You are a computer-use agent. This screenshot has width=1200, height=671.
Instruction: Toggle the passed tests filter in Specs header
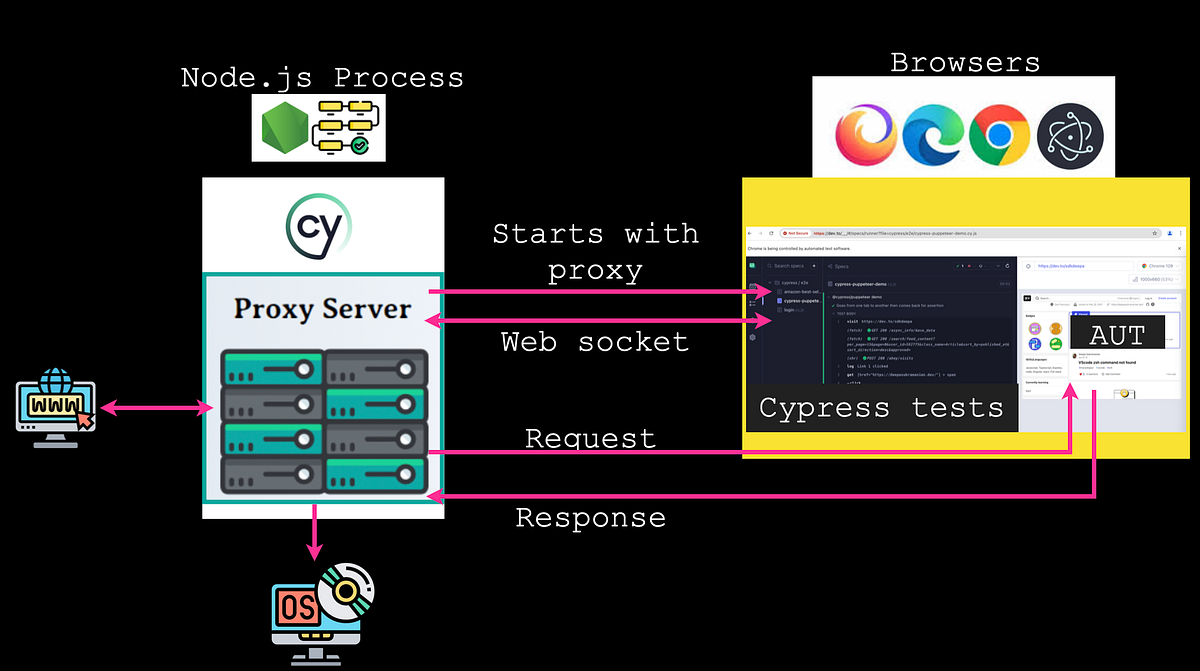[959, 266]
